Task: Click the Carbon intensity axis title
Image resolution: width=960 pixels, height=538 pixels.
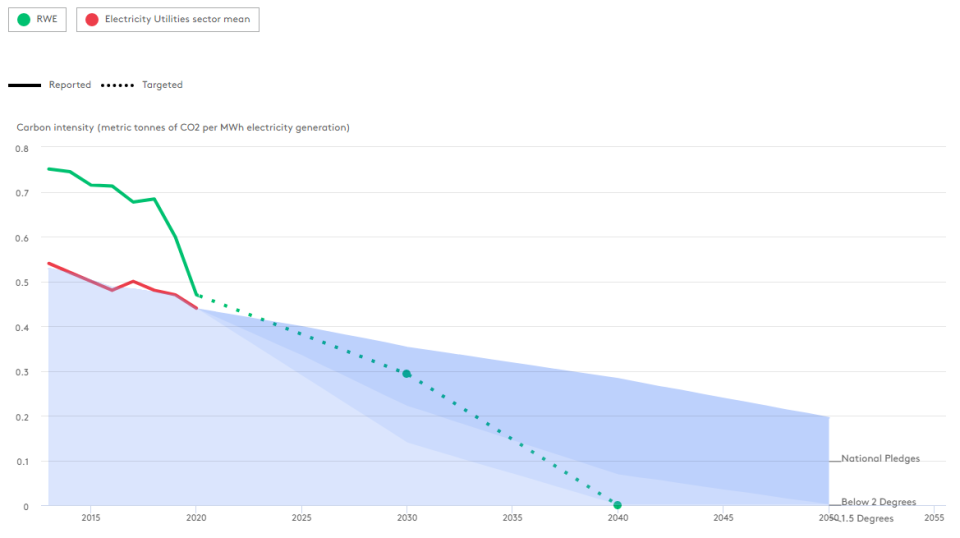Action: point(183,127)
